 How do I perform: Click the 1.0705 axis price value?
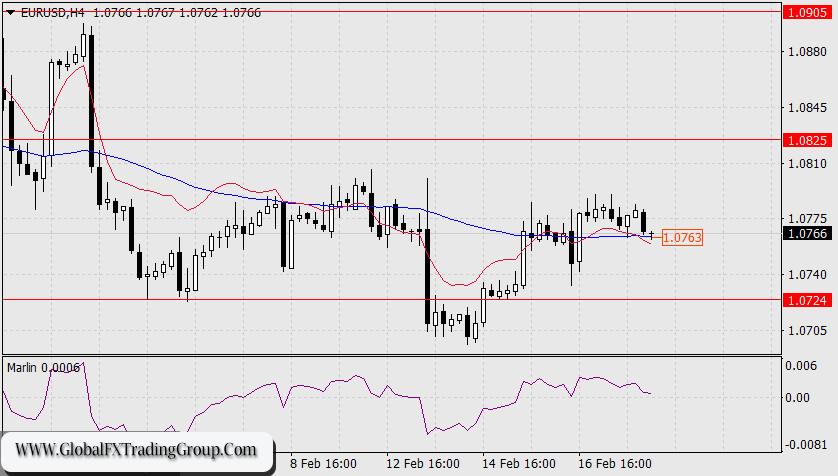pos(808,331)
